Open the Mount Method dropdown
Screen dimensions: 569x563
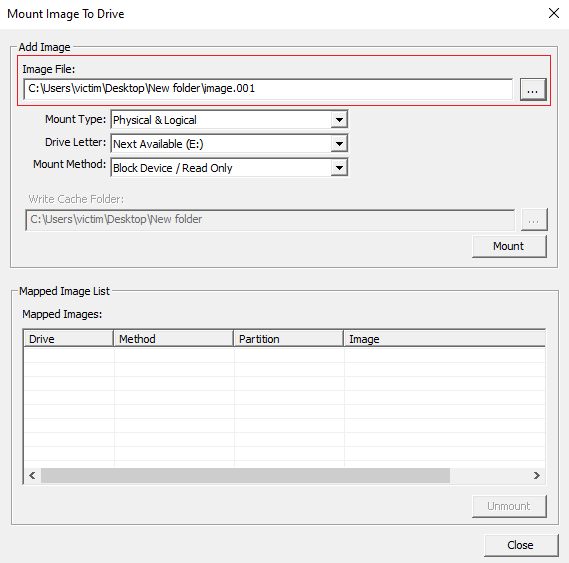pos(339,168)
